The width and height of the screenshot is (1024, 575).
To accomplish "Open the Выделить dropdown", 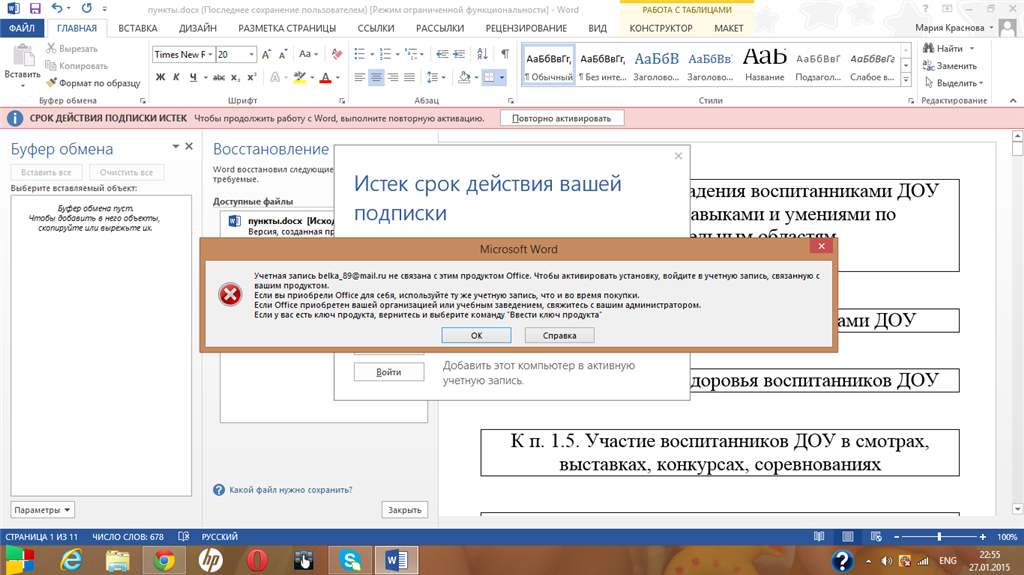I will [x=953, y=83].
